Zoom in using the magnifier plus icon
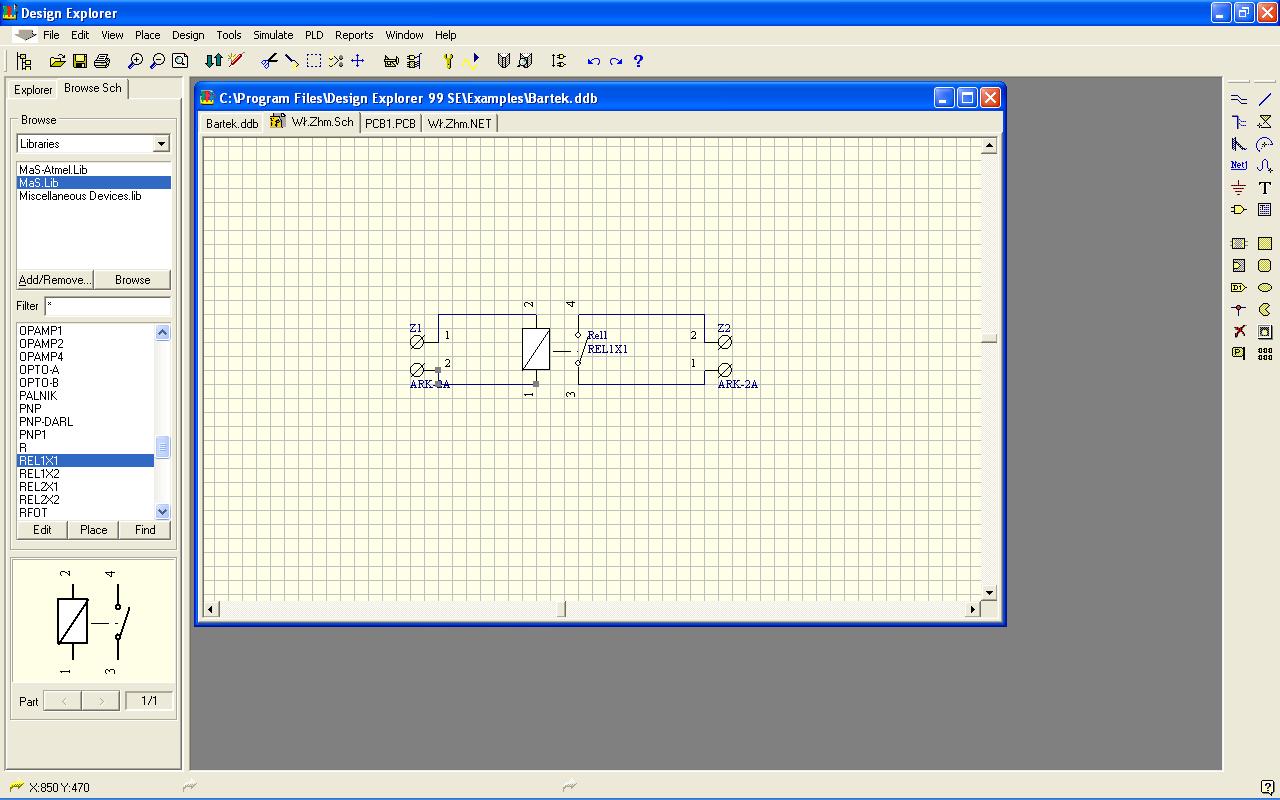Image resolution: width=1280 pixels, height=800 pixels. pyautogui.click(x=135, y=61)
